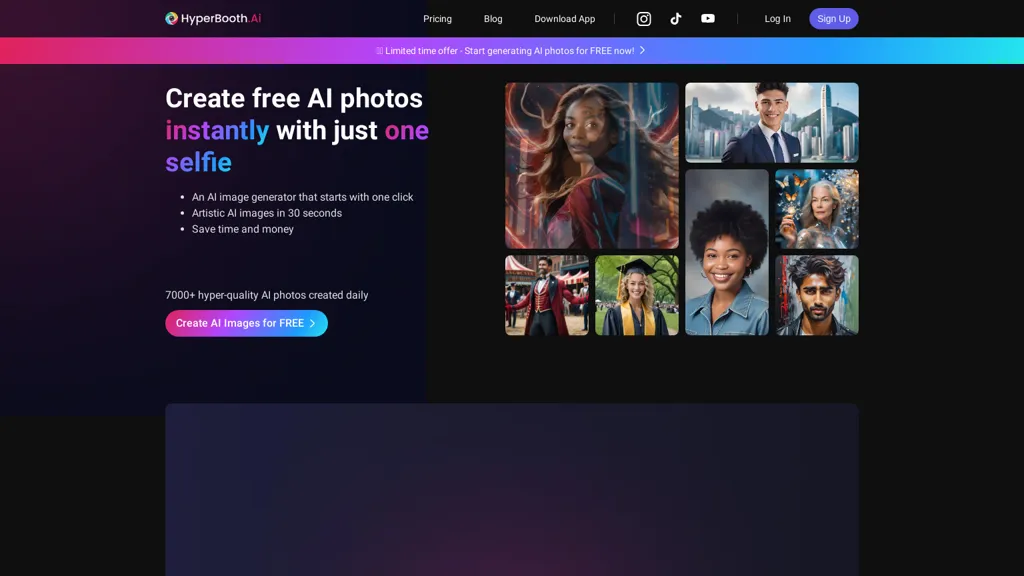The image size is (1024, 576).
Task: Select the woman with flowing hair image
Action: coord(591,165)
